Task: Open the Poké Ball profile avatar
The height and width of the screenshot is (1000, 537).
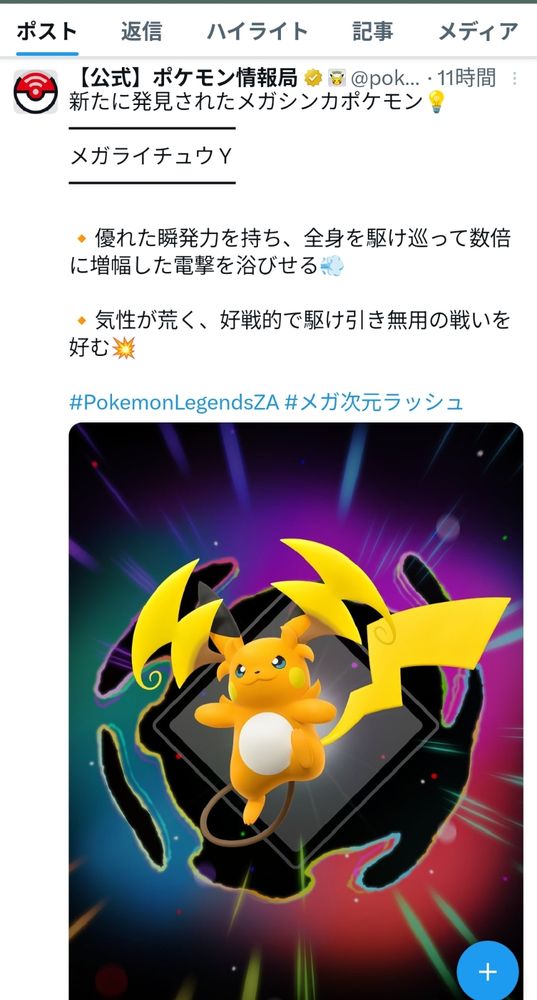Action: pyautogui.click(x=35, y=92)
